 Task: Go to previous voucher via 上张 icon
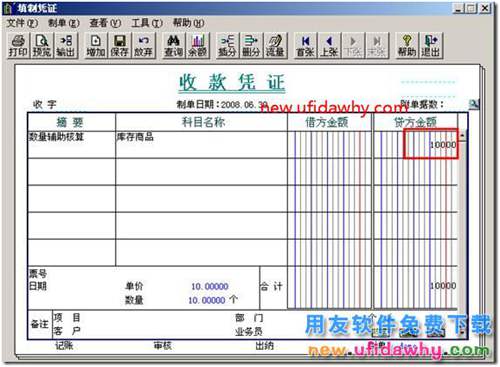[329, 46]
